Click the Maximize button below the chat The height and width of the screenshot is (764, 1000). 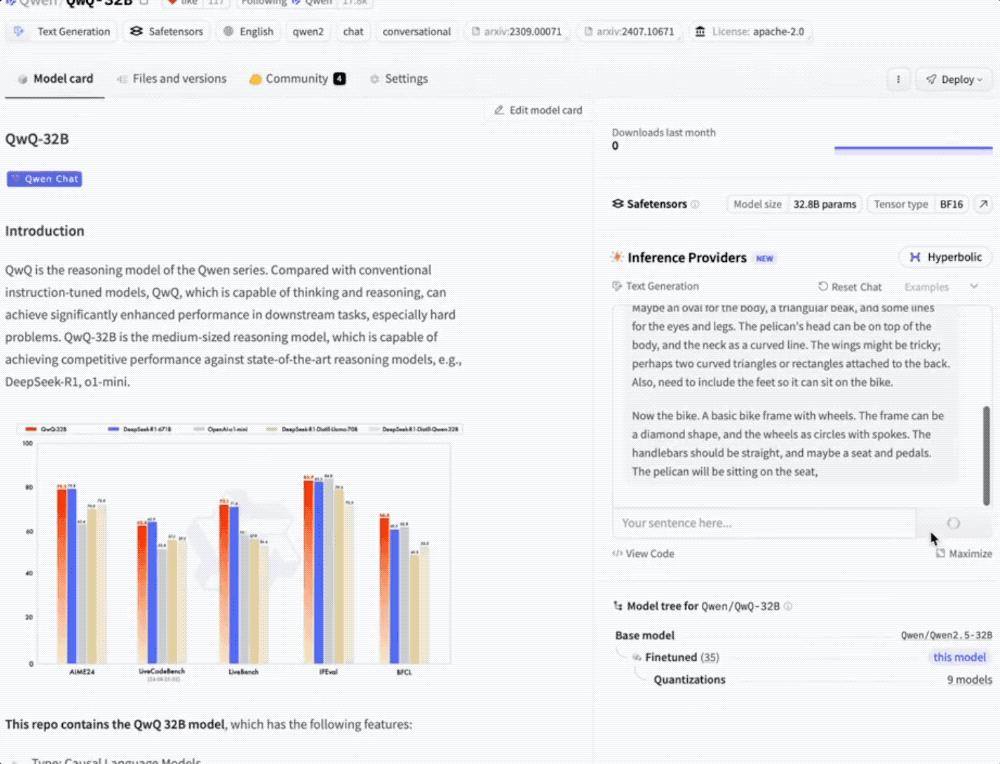point(964,554)
